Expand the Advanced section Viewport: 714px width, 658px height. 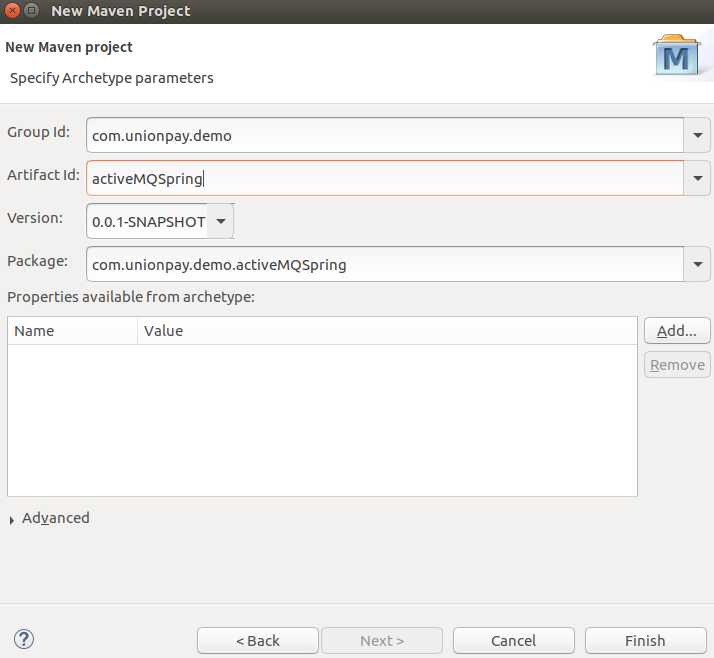point(12,520)
